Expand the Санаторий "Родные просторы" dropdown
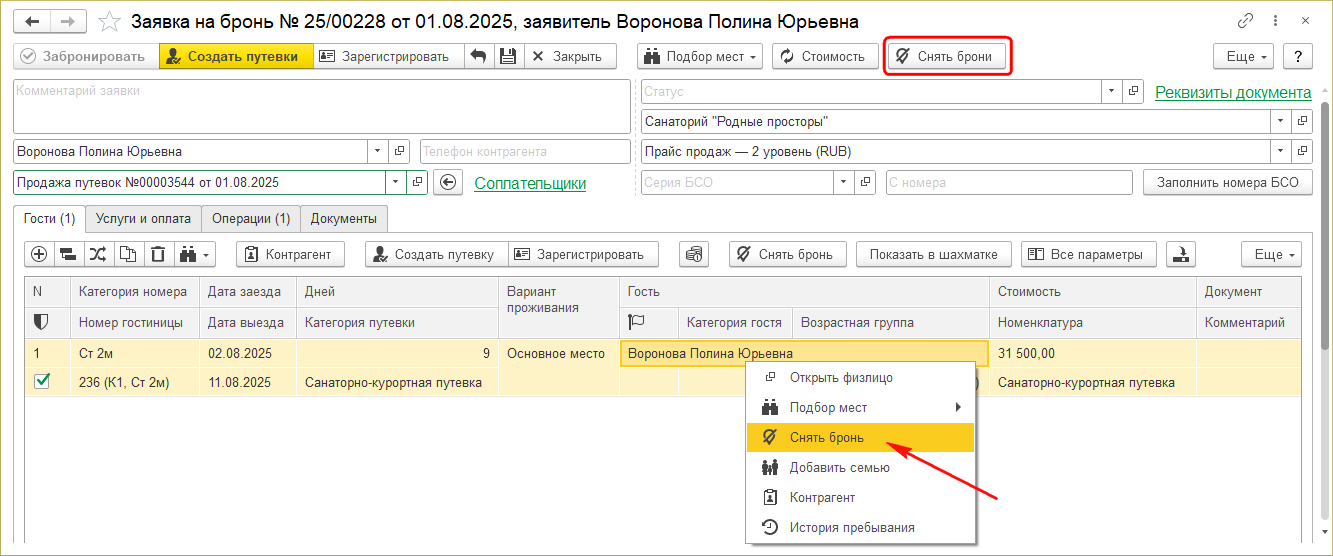The width and height of the screenshot is (1333, 556). 1280,121
